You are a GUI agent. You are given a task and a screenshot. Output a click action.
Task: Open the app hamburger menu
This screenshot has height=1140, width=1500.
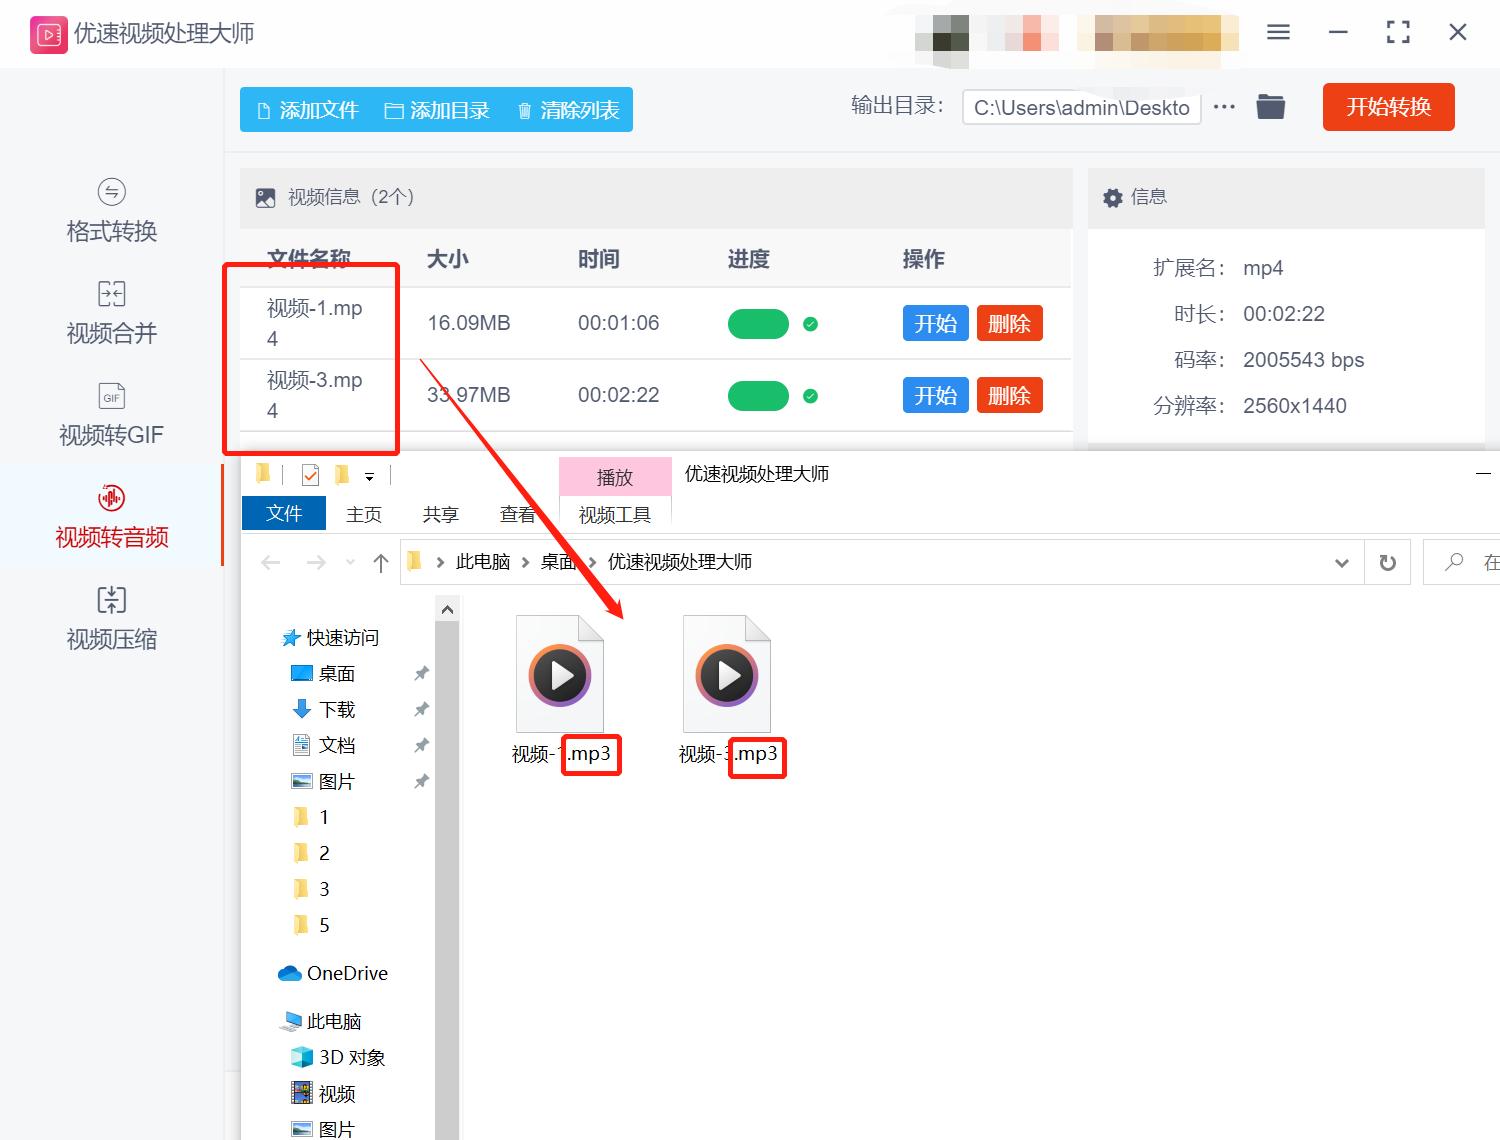(x=1277, y=32)
